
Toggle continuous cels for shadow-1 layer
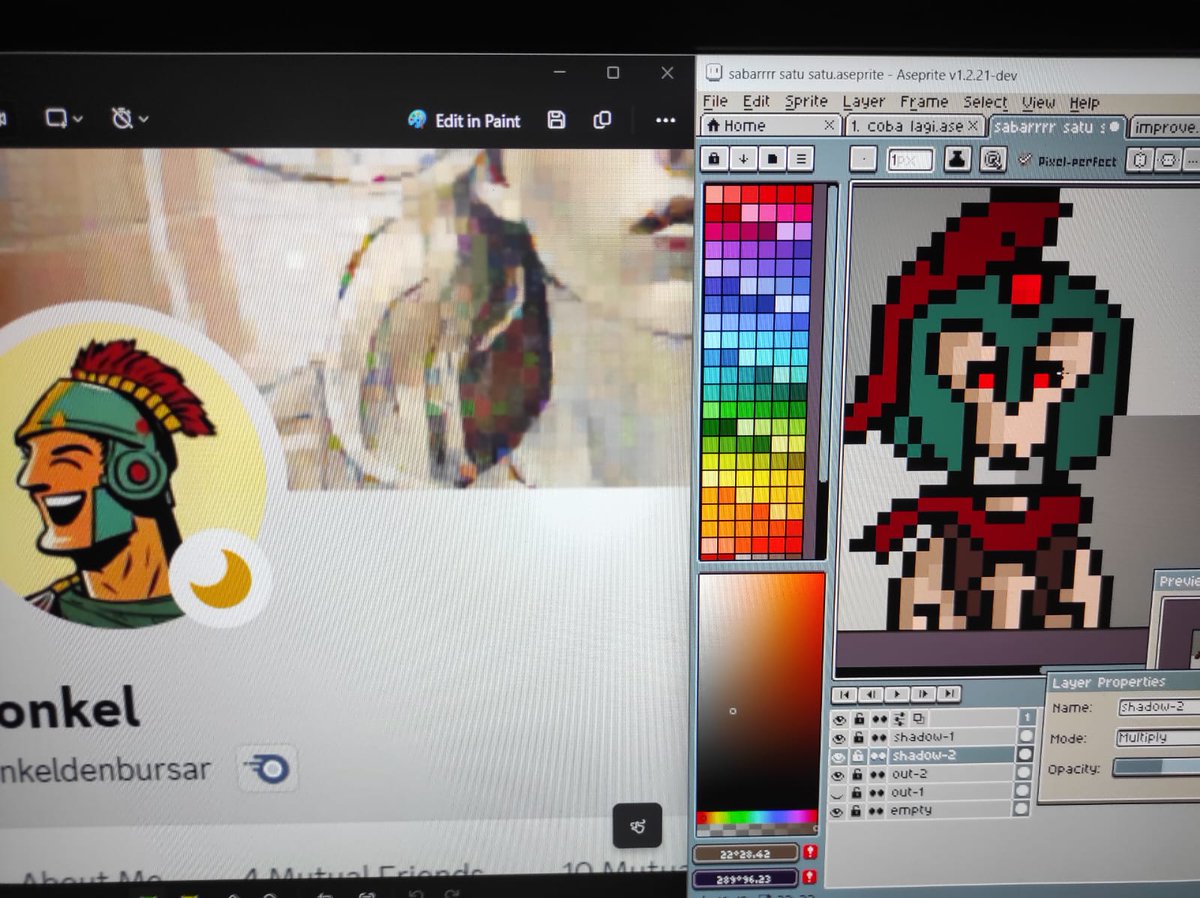click(x=878, y=738)
